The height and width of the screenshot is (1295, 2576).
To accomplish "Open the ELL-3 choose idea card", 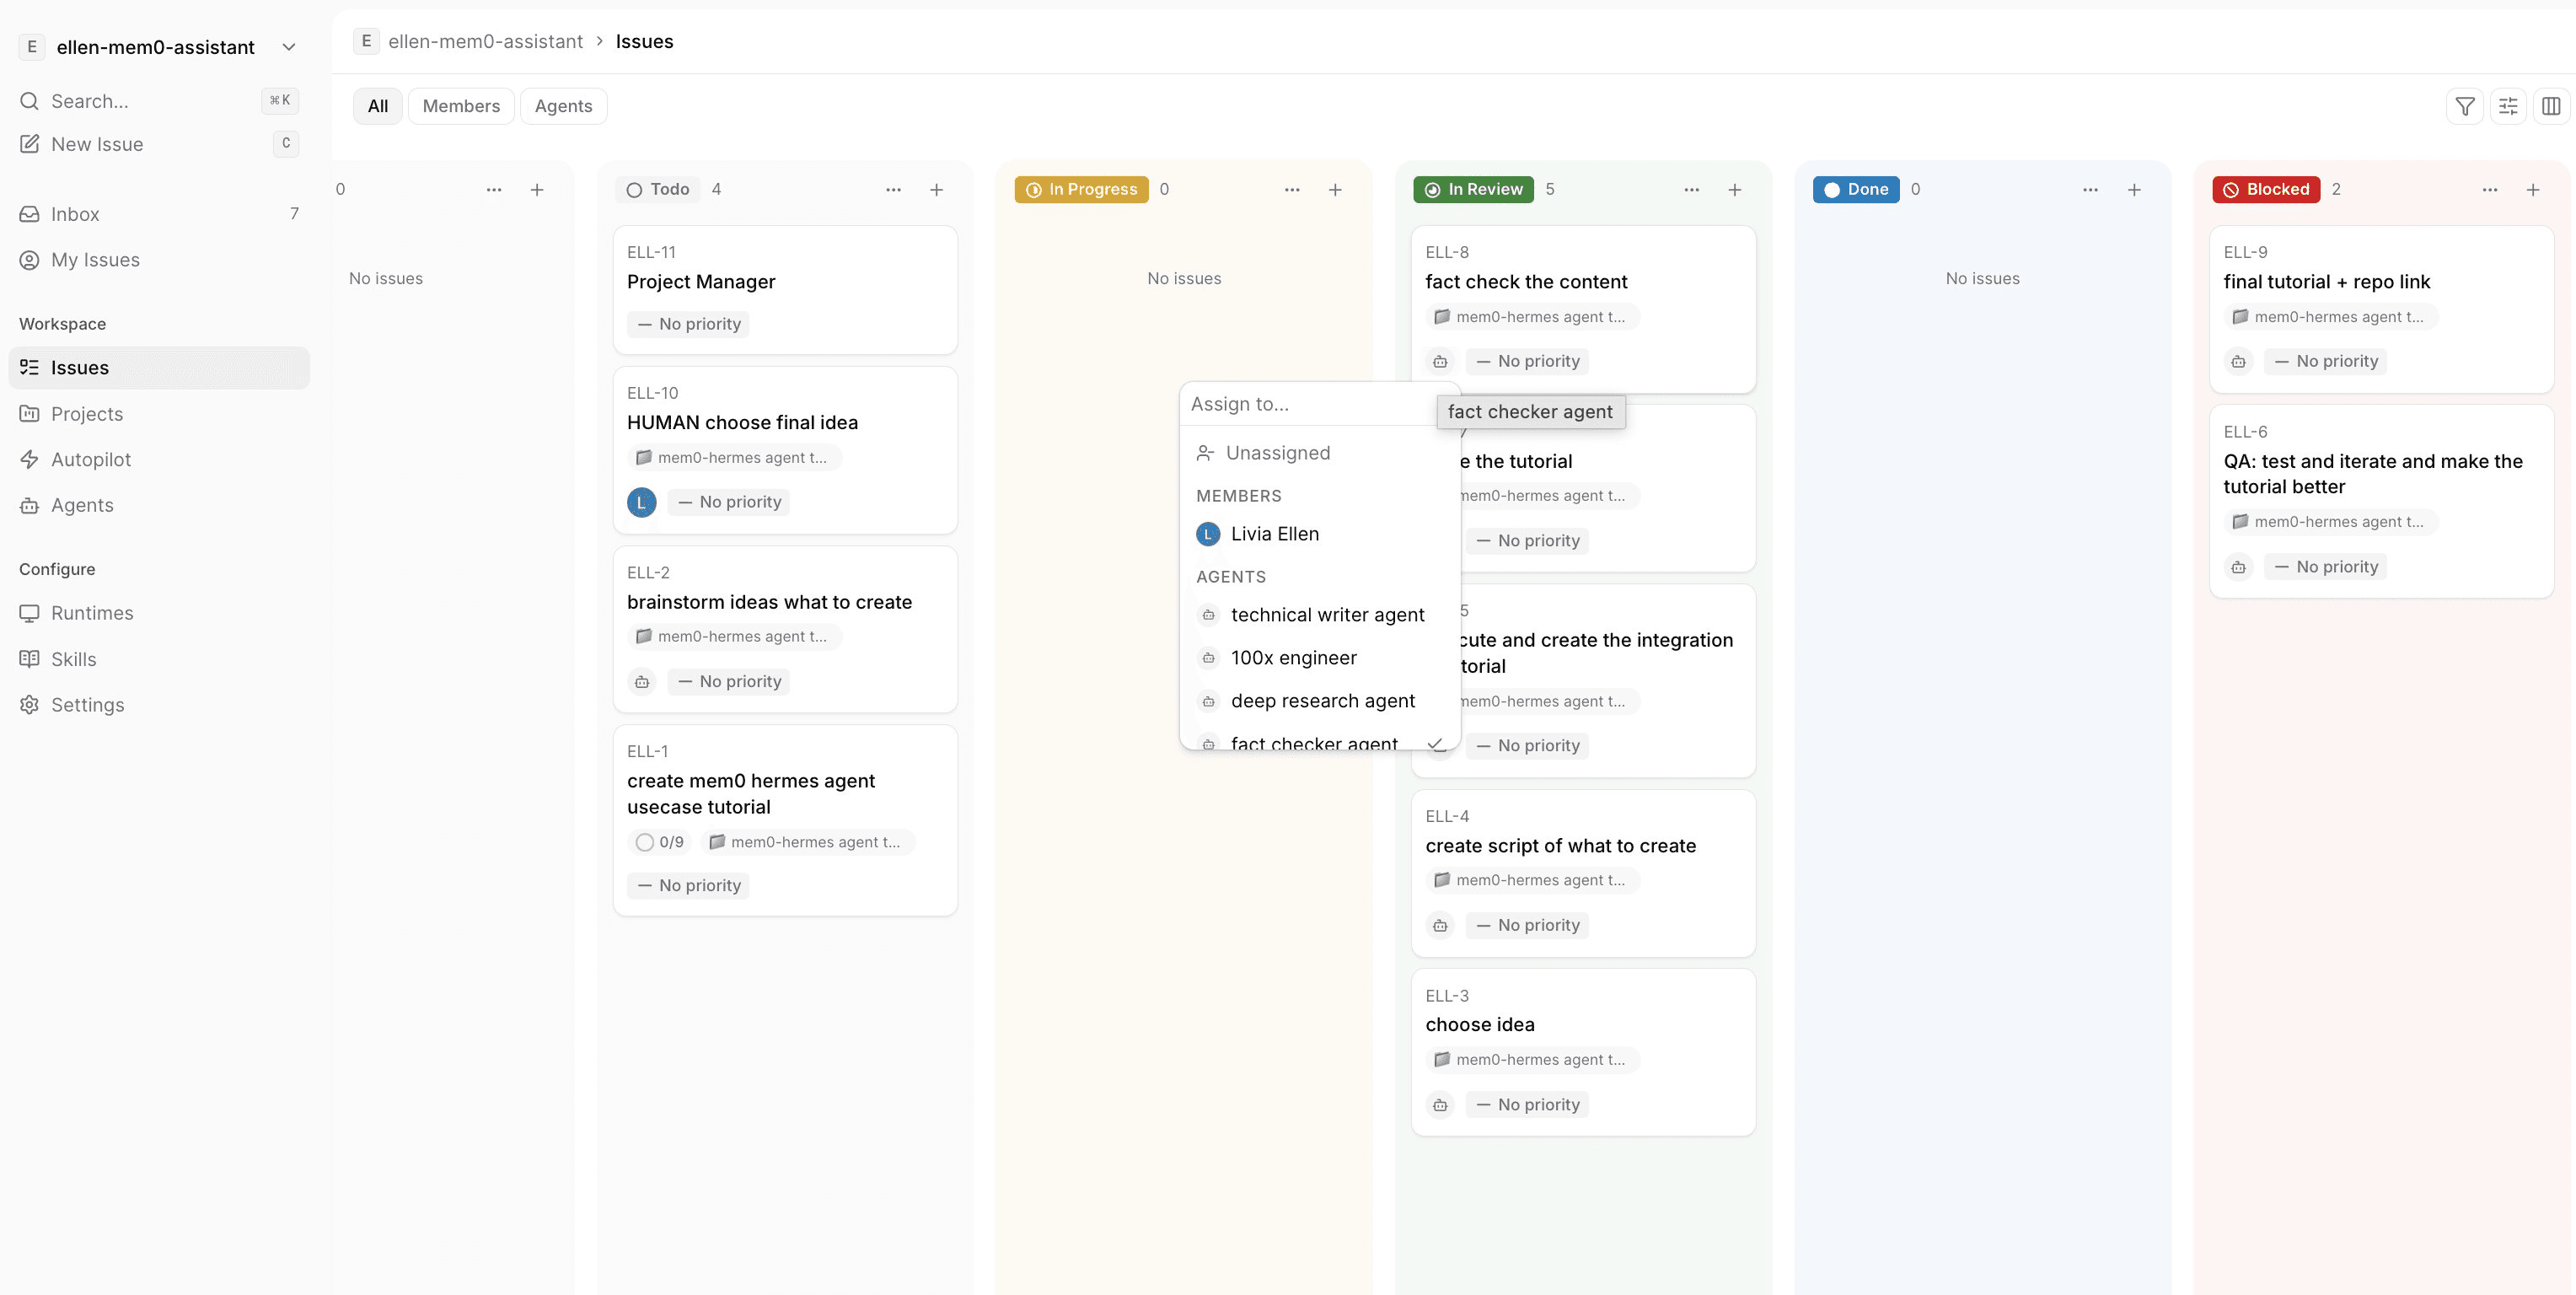I will pyautogui.click(x=1479, y=1024).
